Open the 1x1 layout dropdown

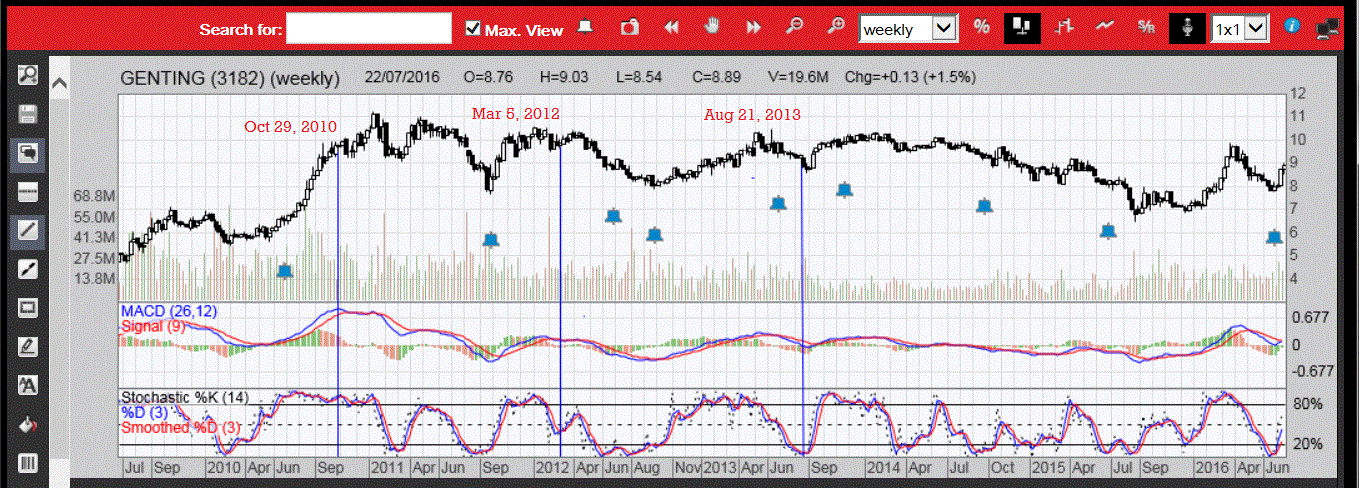click(x=1240, y=29)
